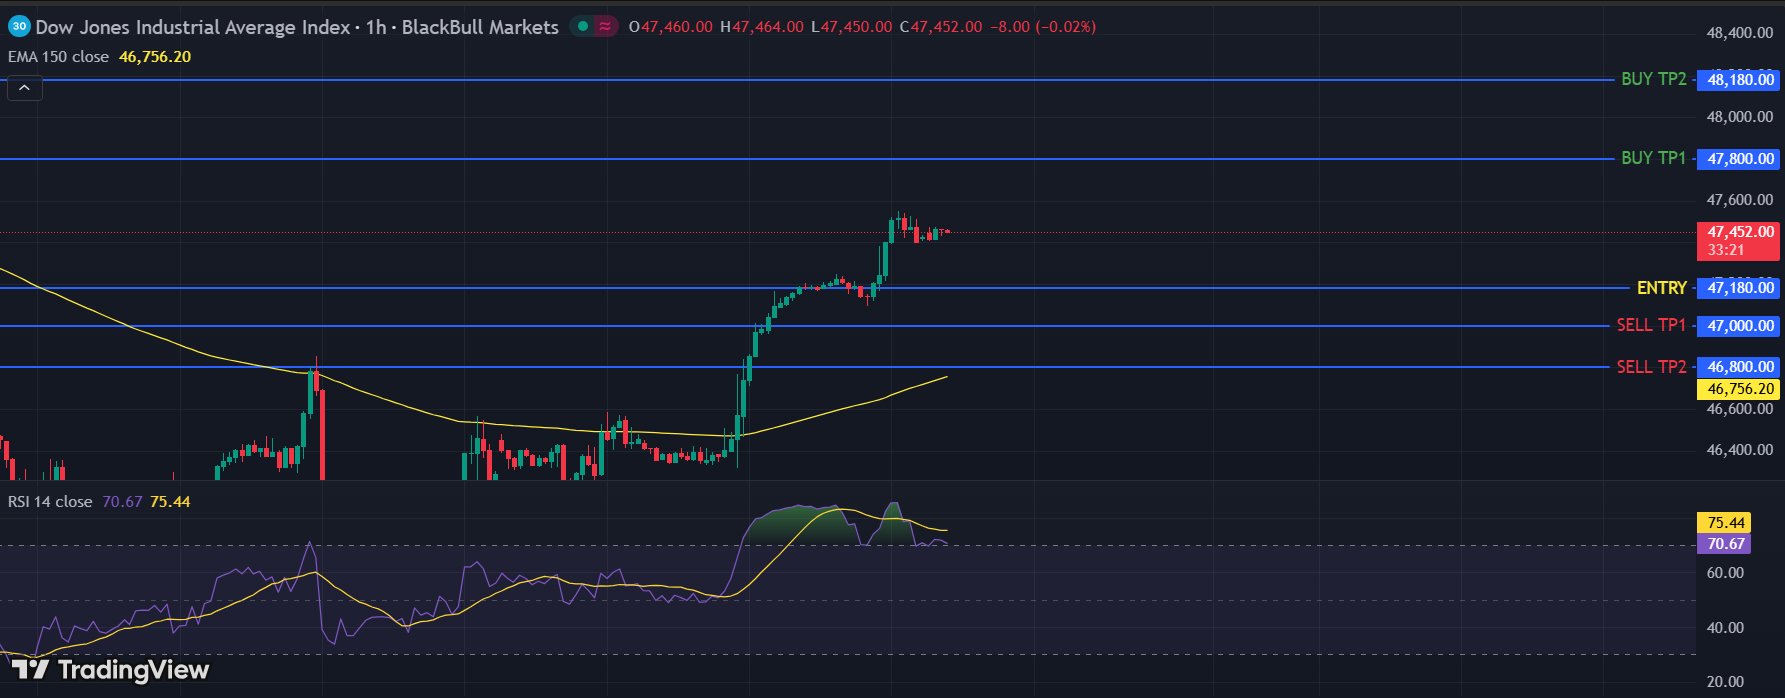1785x698 pixels.
Task: Click the blue 48,180.00 price tag
Action: tap(1740, 80)
